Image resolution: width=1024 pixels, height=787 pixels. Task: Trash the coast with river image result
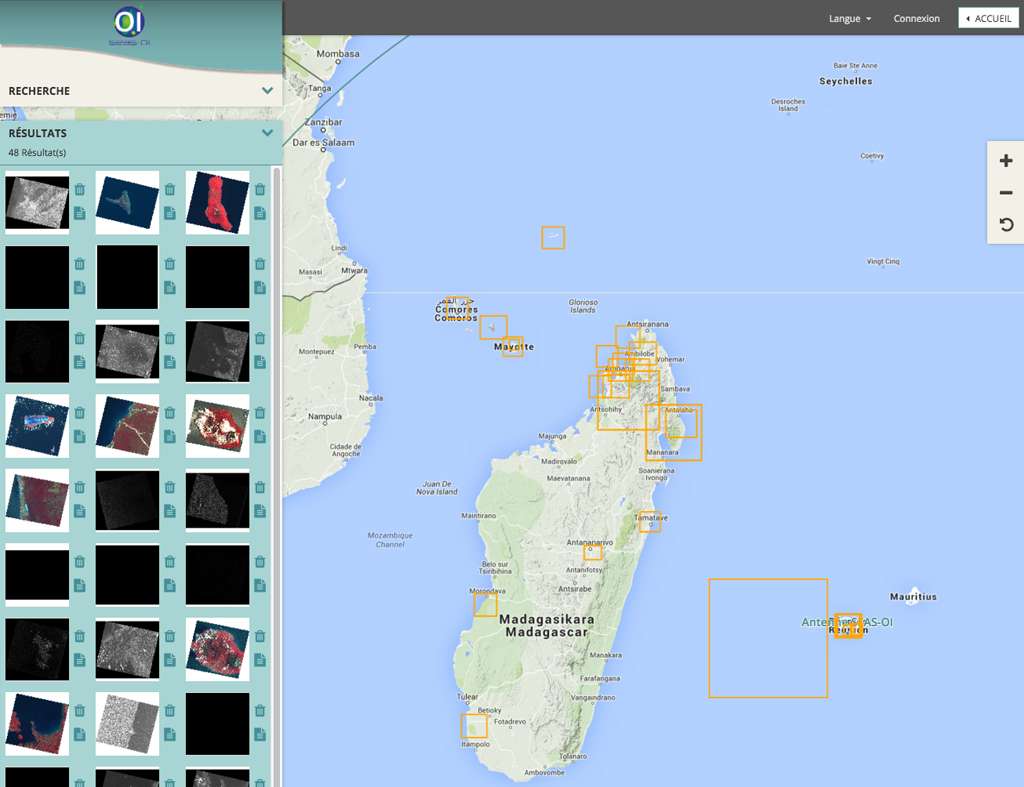click(170, 413)
